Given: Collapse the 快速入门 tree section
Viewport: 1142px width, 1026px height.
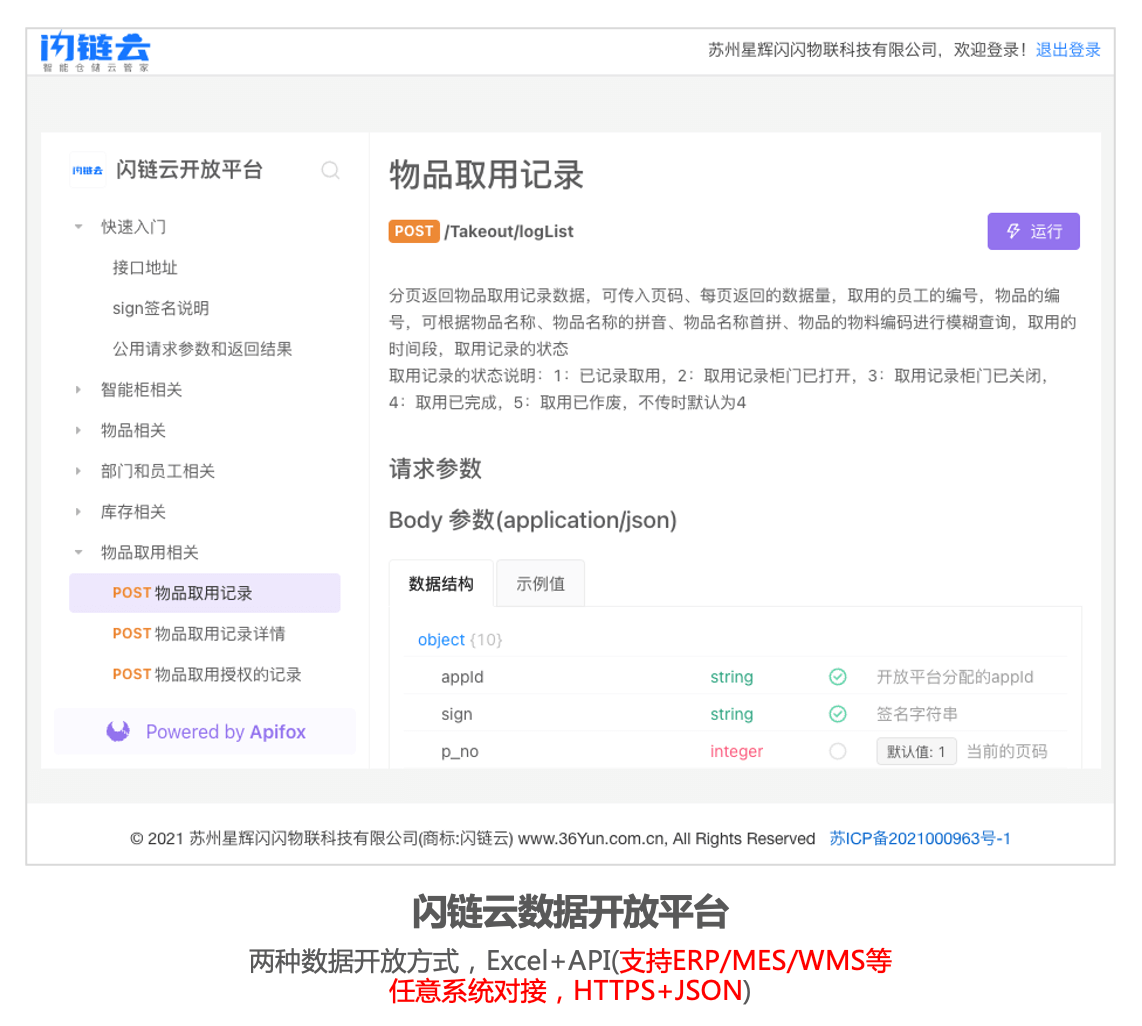Looking at the screenshot, I should click(x=78, y=227).
